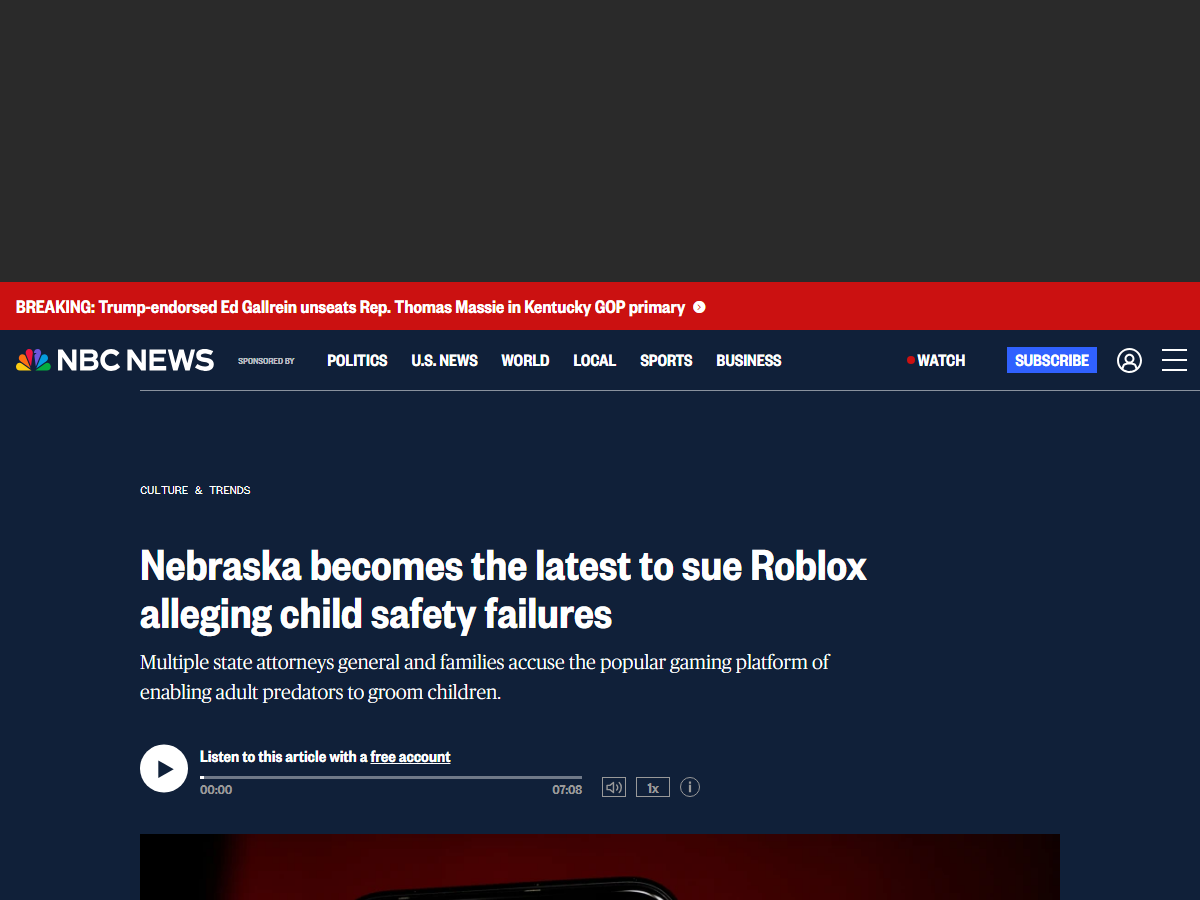Change playback speed from 1x
The height and width of the screenshot is (900, 1200).
(653, 787)
